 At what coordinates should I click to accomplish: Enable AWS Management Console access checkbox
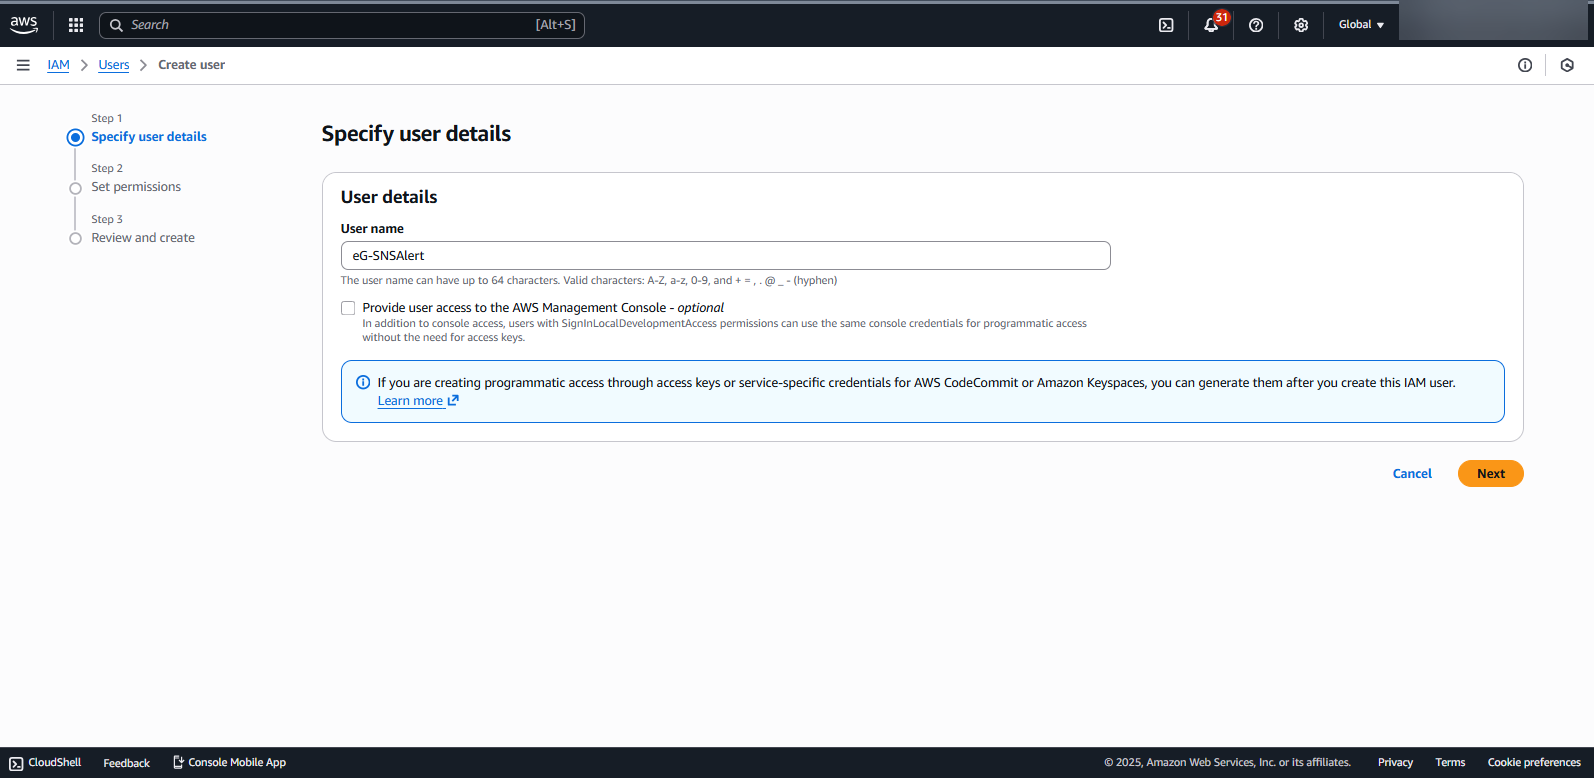tap(348, 308)
